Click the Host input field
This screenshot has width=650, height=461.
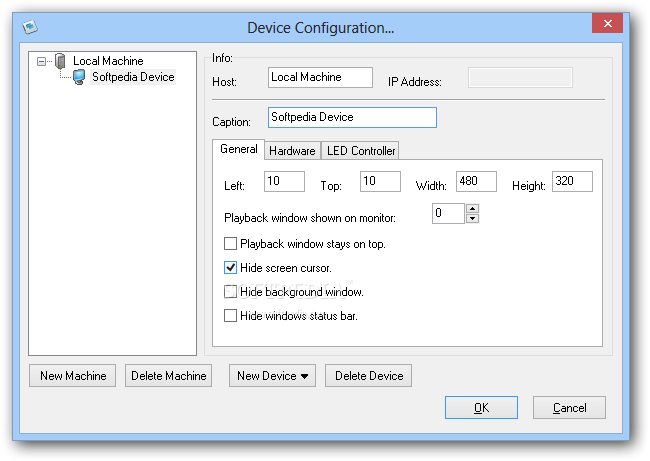(x=320, y=78)
